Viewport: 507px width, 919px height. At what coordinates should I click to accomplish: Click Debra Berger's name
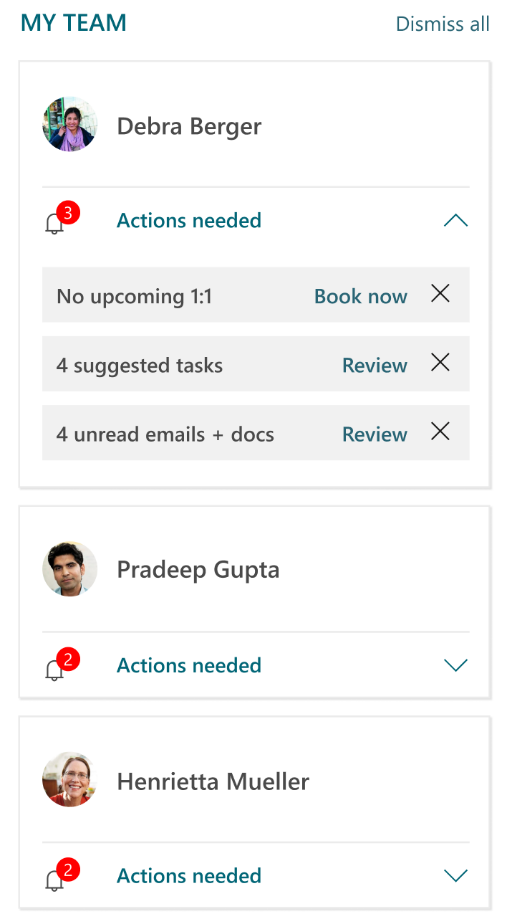189,126
